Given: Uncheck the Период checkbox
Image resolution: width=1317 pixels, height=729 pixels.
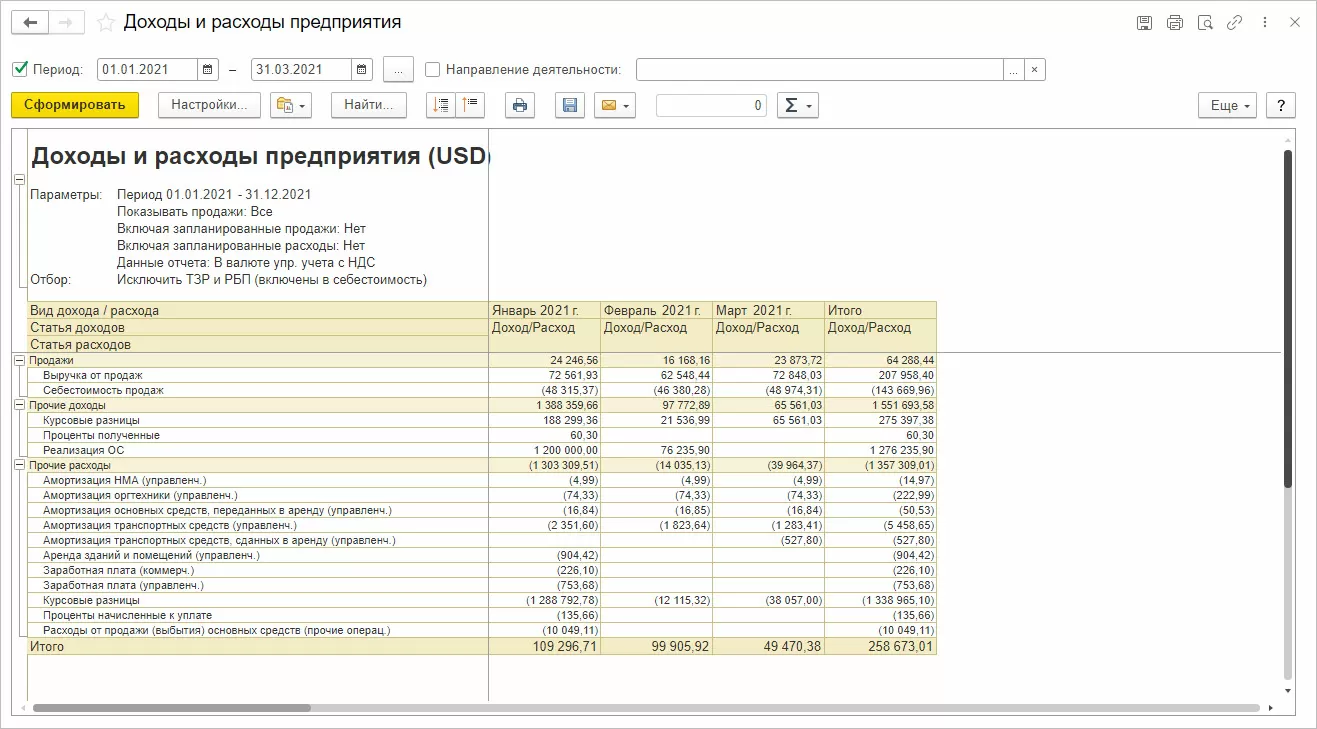Looking at the screenshot, I should (x=20, y=70).
